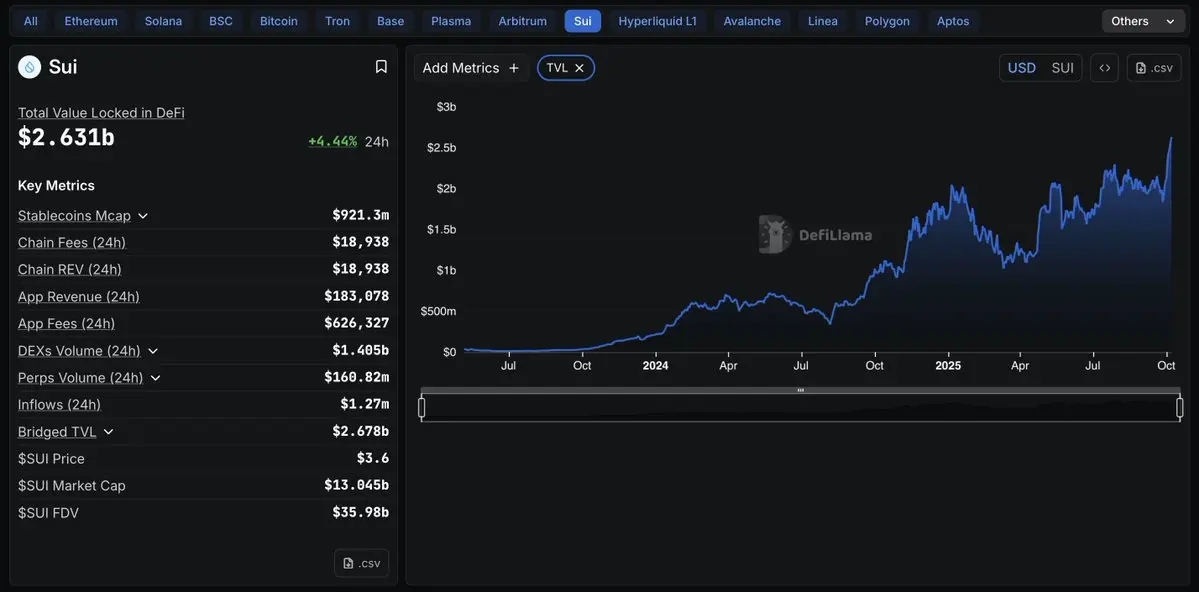Bookmark the Sui chain
Viewport: 1199px width, 592px height.
[381, 67]
